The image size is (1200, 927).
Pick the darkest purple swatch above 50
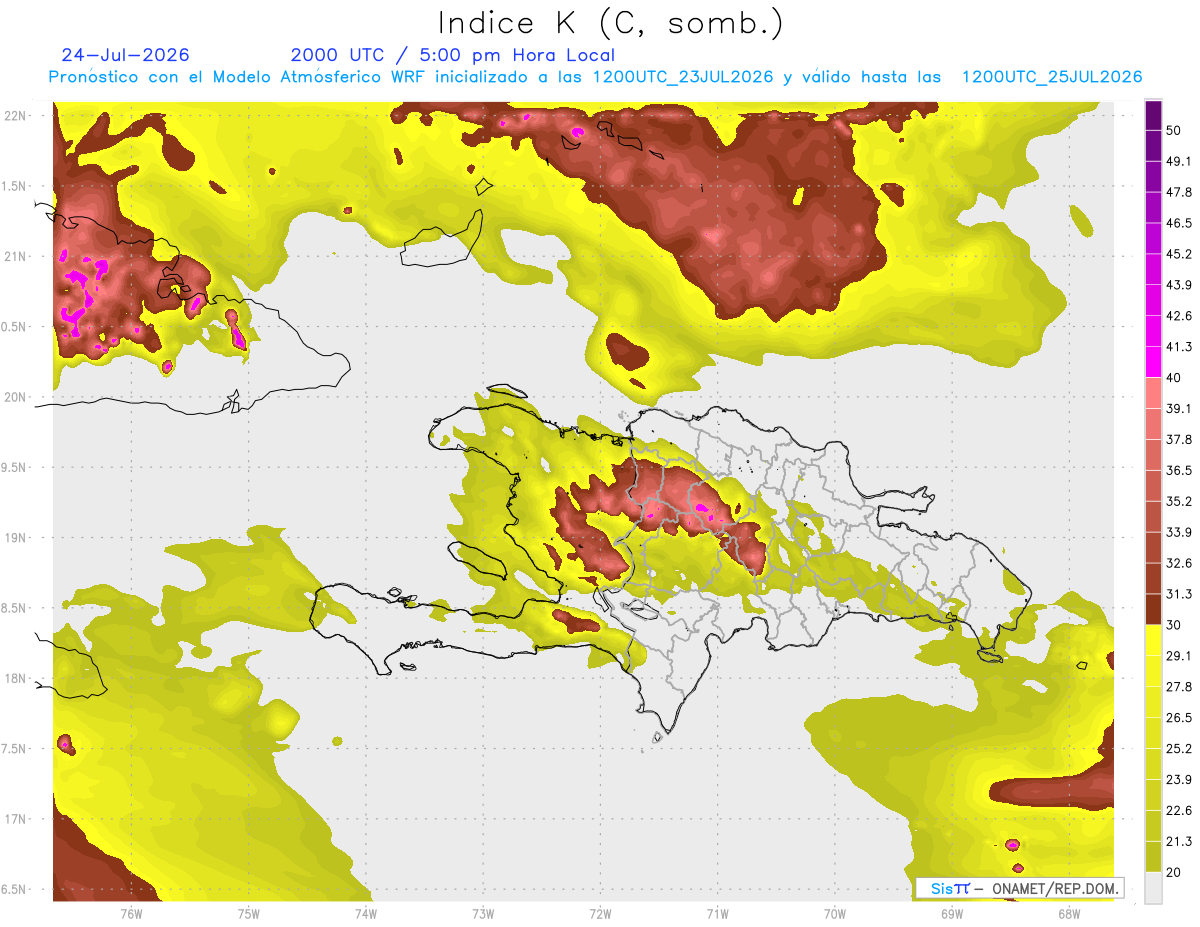(1153, 116)
